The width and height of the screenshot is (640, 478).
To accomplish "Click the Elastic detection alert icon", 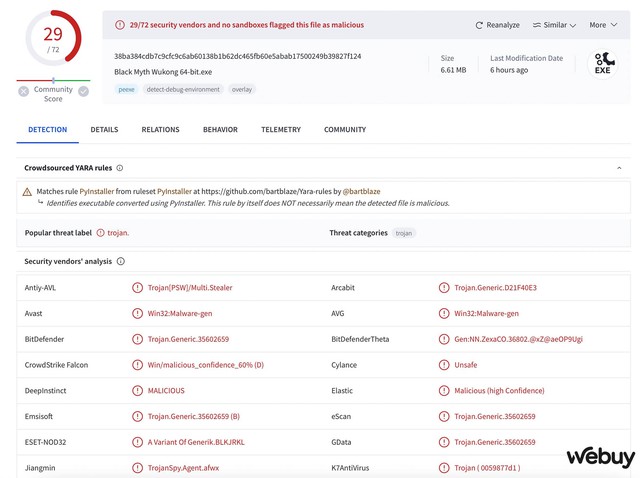I will pos(444,391).
